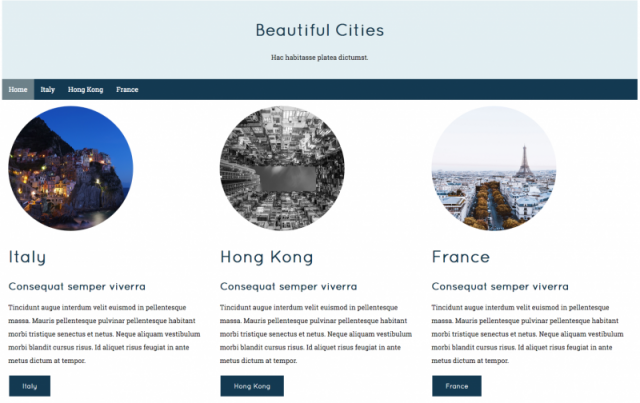Screen dimensions: 640x403
Task: Open France from the navigation bar
Action: (127, 89)
